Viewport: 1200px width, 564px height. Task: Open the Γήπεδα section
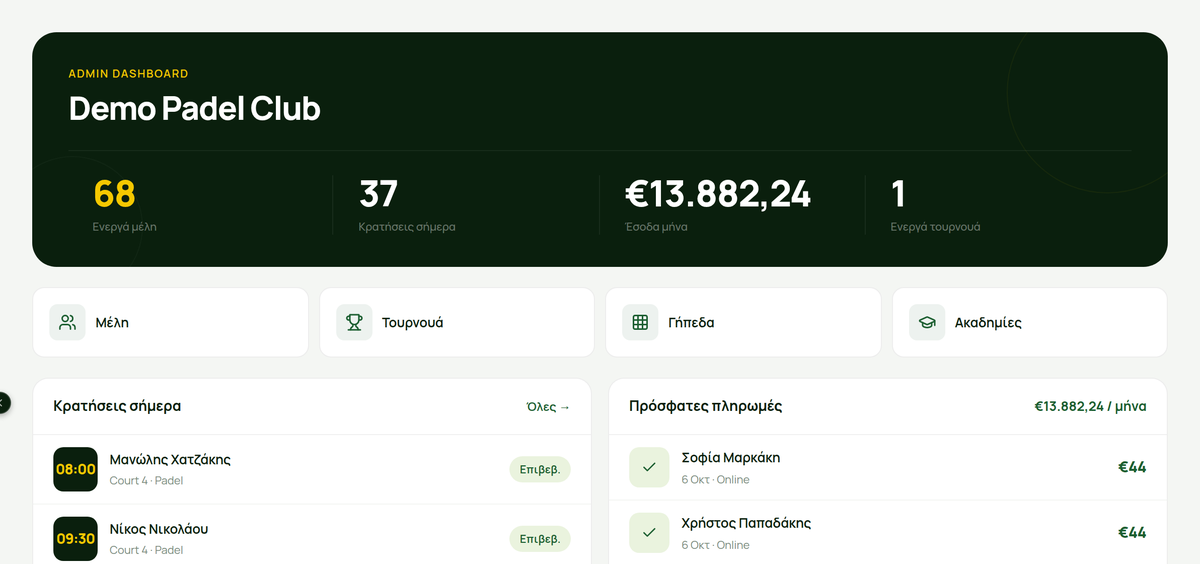743,322
